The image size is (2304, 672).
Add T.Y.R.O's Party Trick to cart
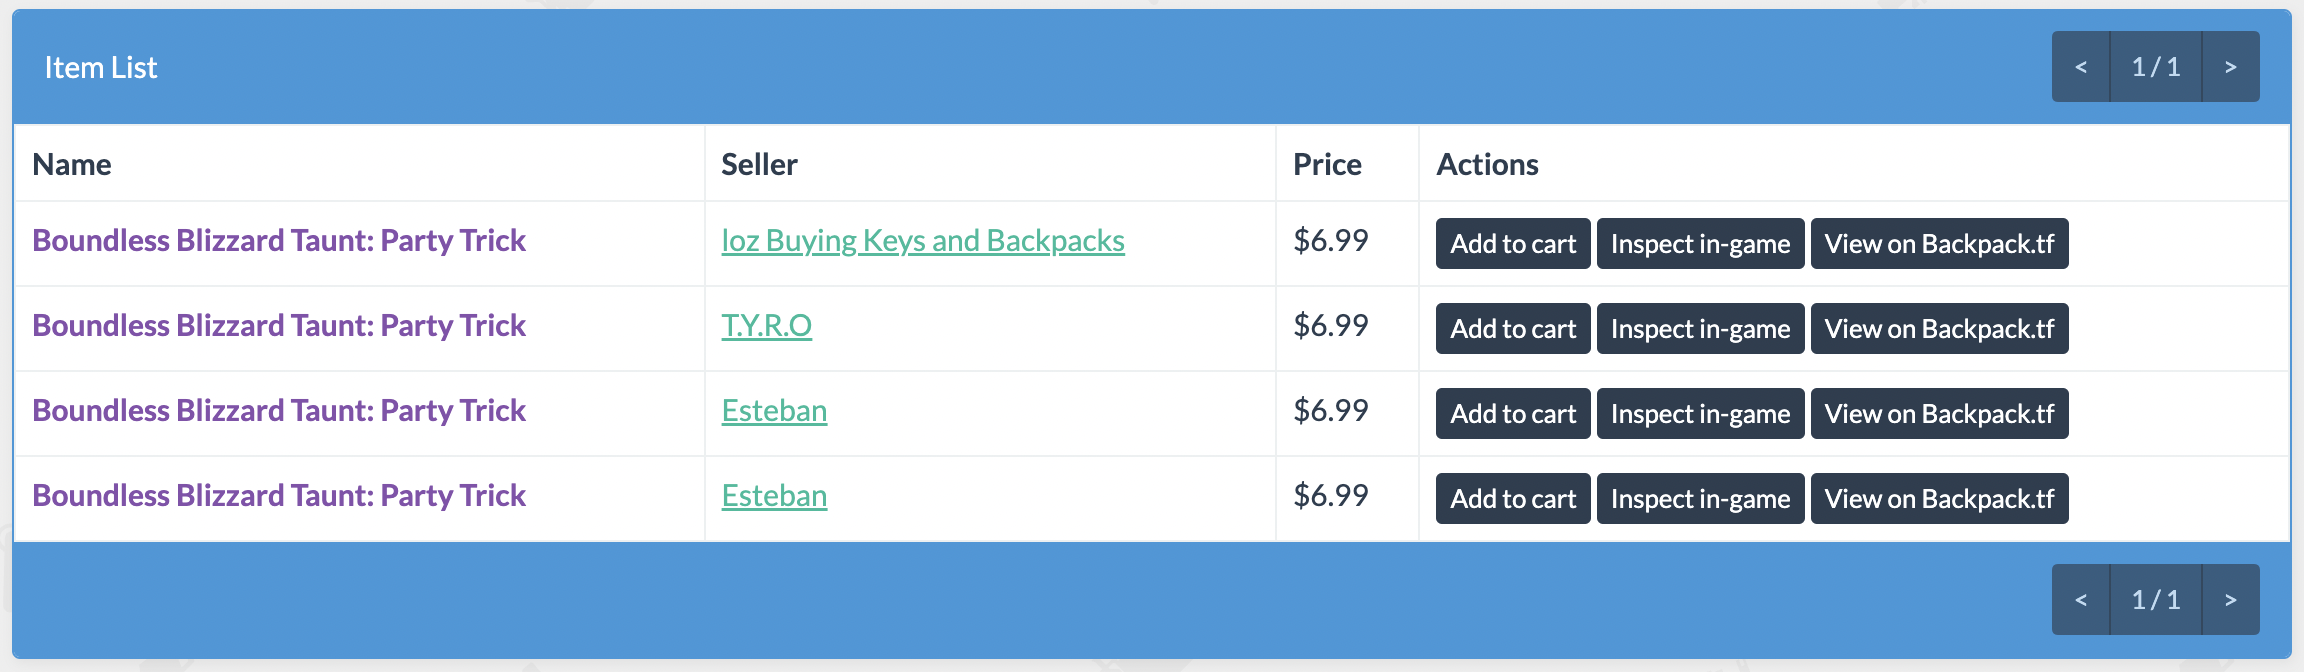point(1513,329)
